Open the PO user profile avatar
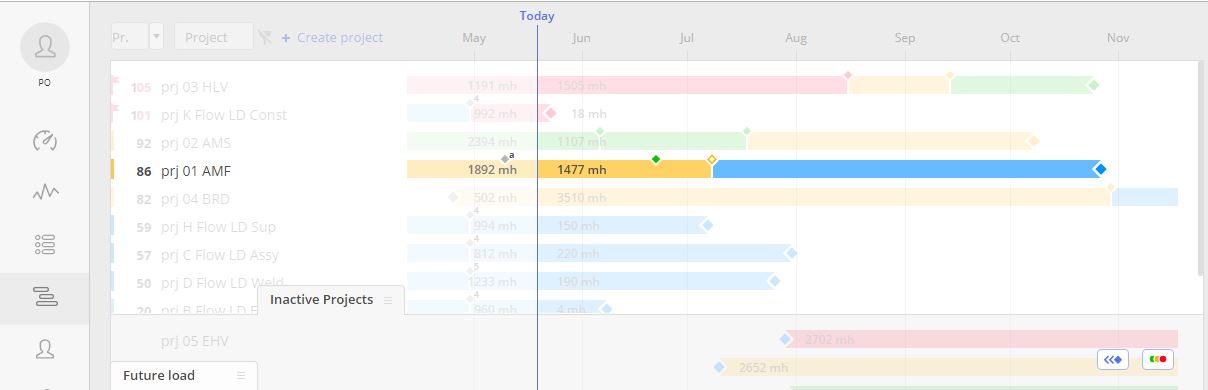The width and height of the screenshot is (1208, 390). tap(44, 47)
